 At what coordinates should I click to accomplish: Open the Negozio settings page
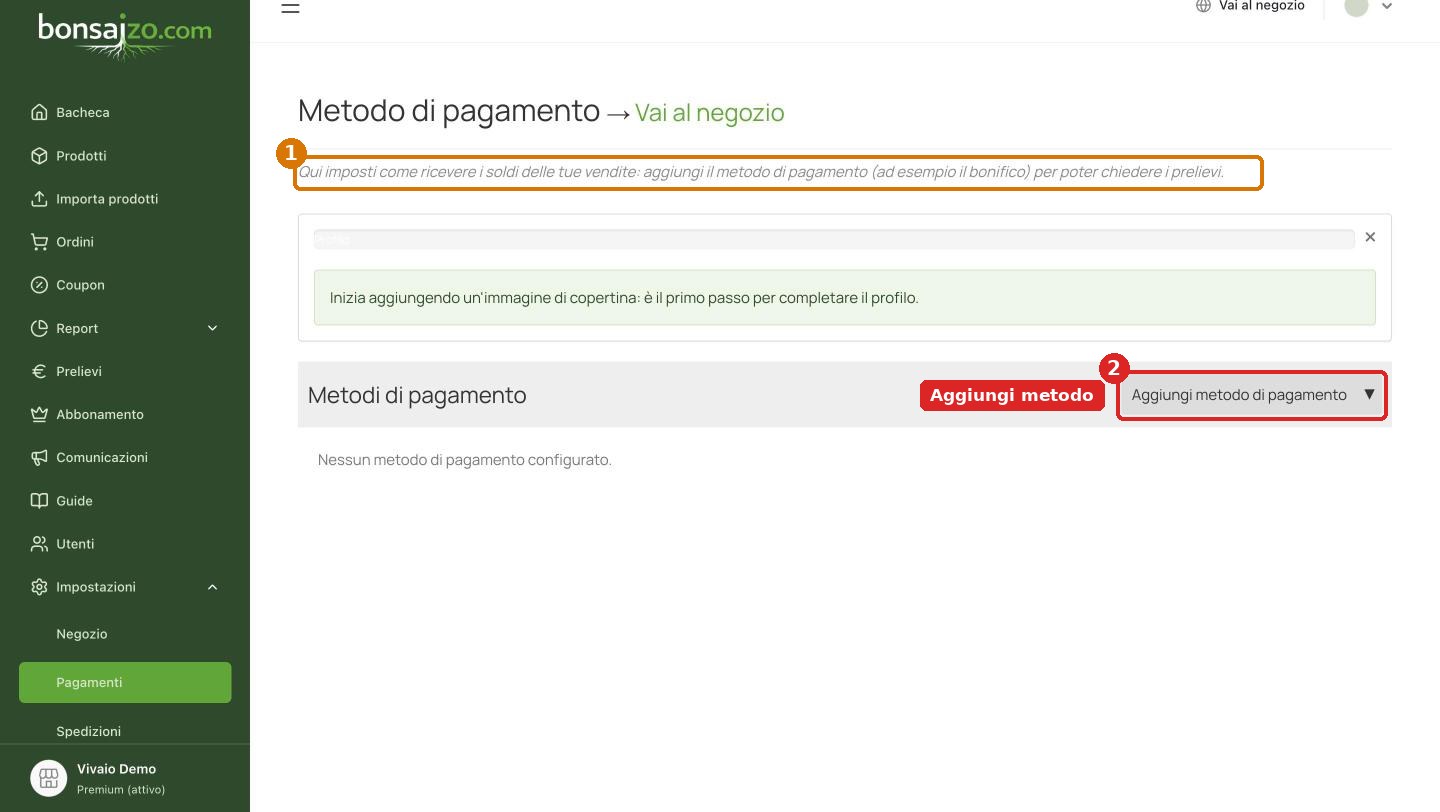point(82,633)
